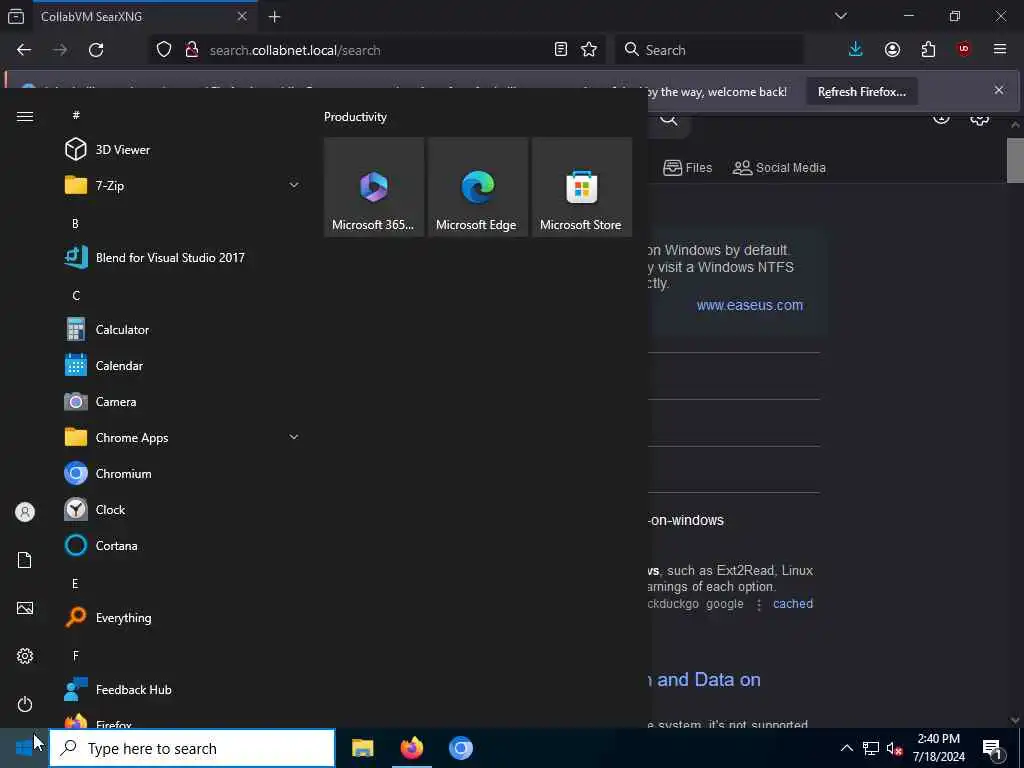The height and width of the screenshot is (768, 1024).
Task: Dismiss the Firefox notification bar
Action: (x=999, y=90)
